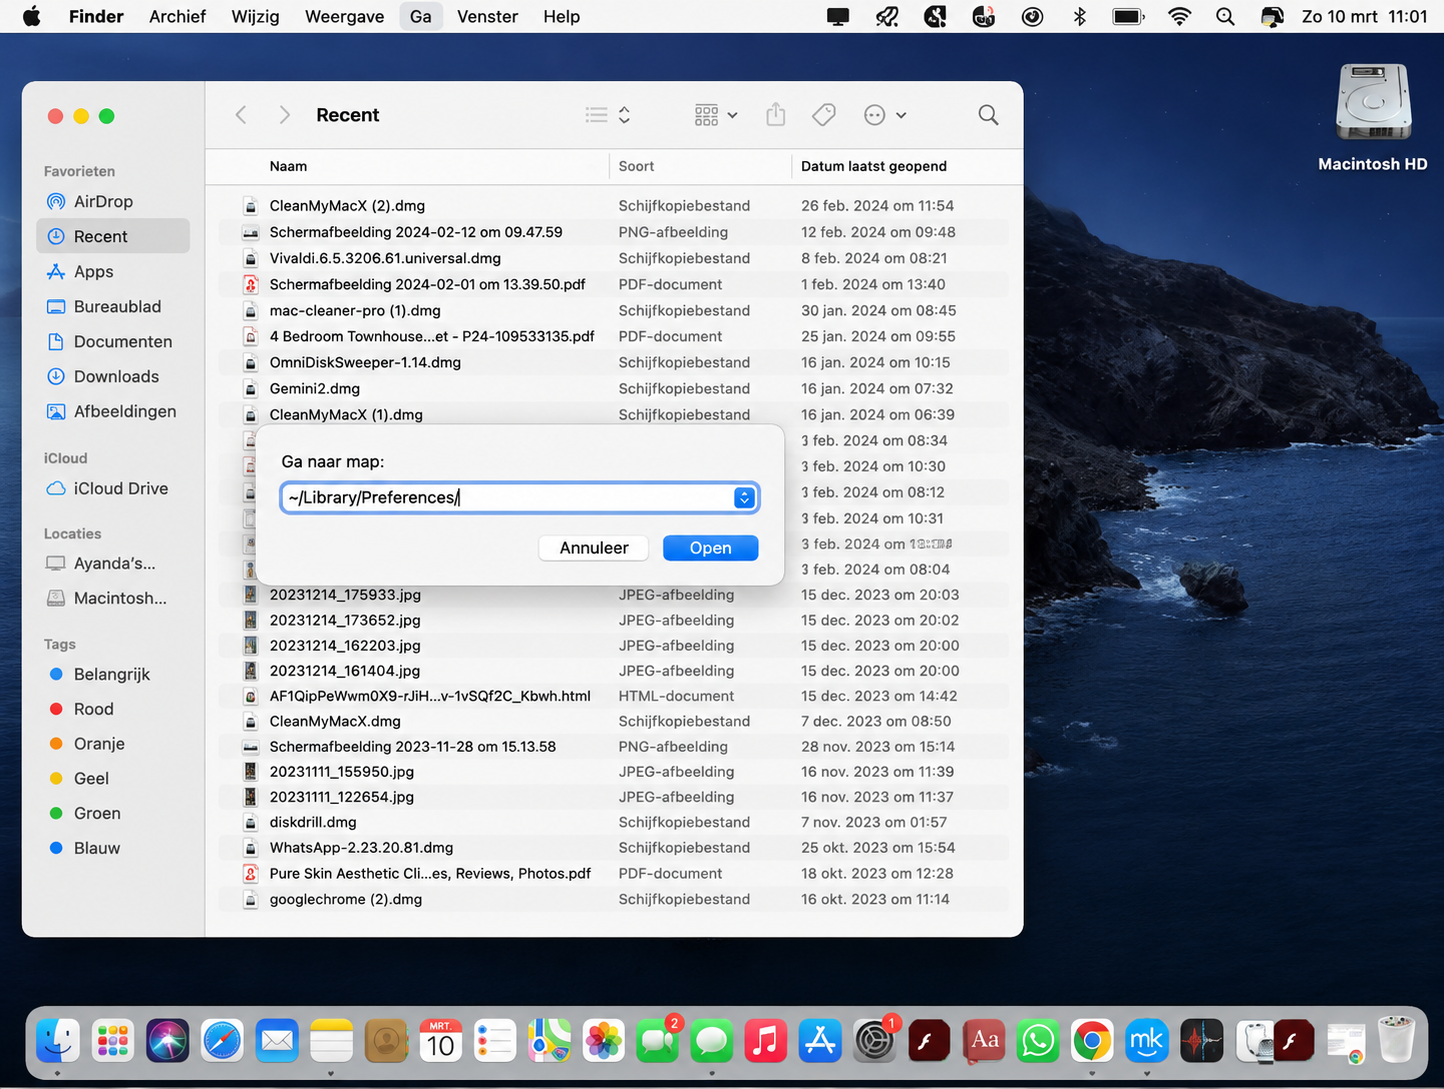Sort by Datum laatst geopend column header

tap(874, 166)
